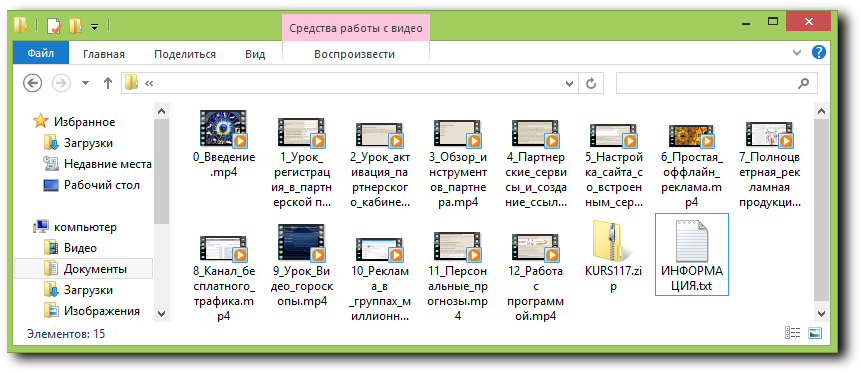
Task: Select the 10_Реклама_в_группах video icon
Action: (x=380, y=250)
